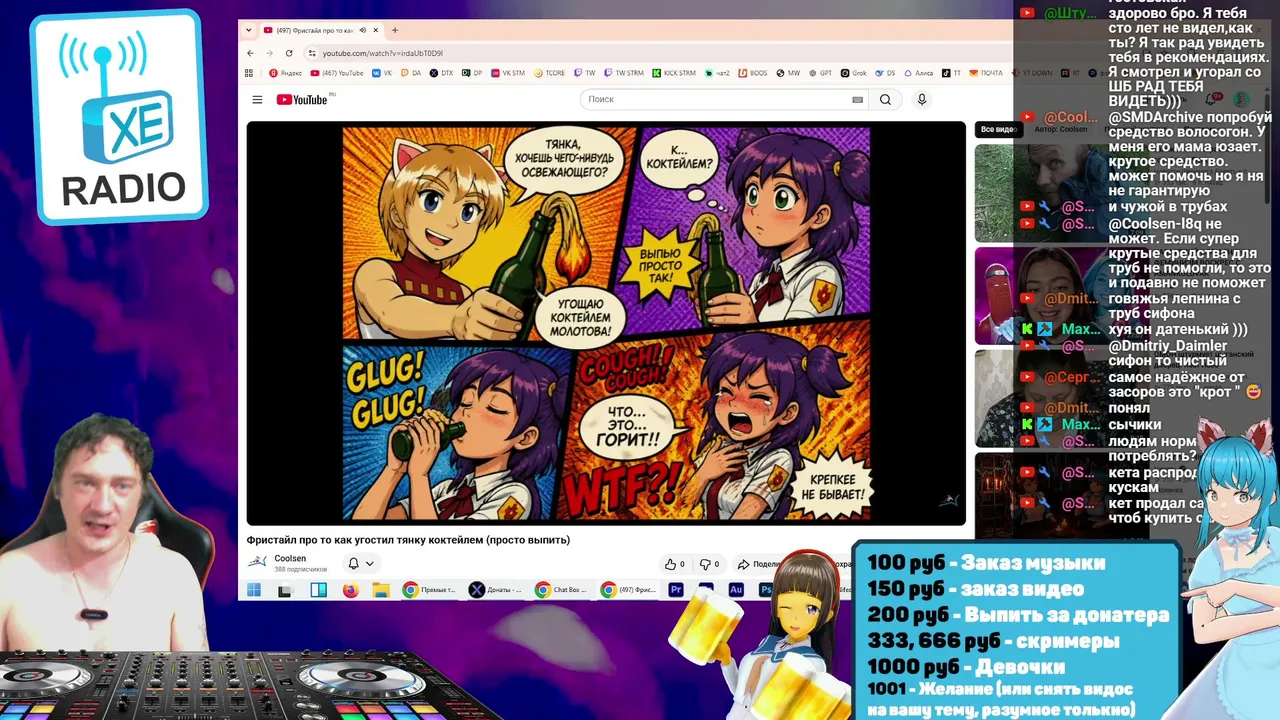This screenshot has width=1280, height=720.
Task: Switch to '(497) Фрис...' taskbar window
Action: pyautogui.click(x=628, y=590)
